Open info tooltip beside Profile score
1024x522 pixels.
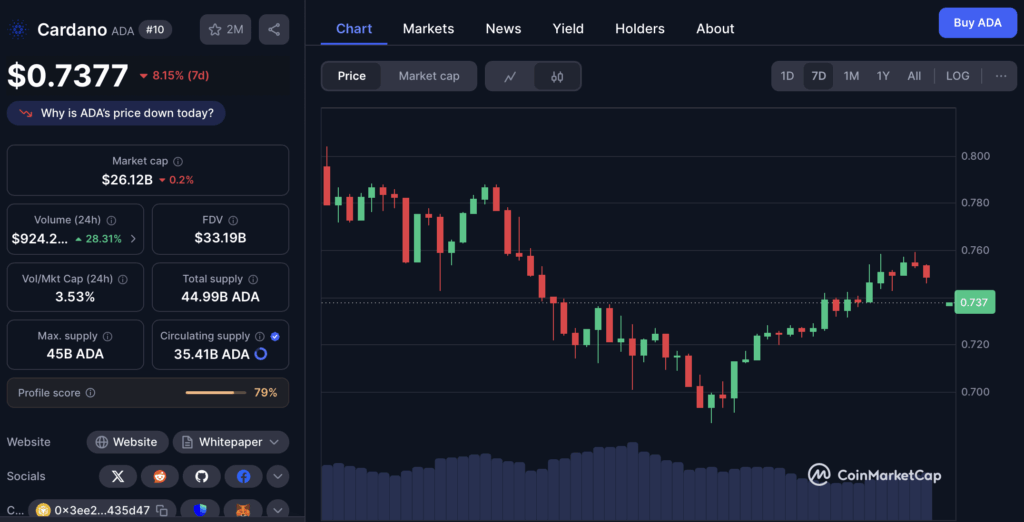pos(90,393)
